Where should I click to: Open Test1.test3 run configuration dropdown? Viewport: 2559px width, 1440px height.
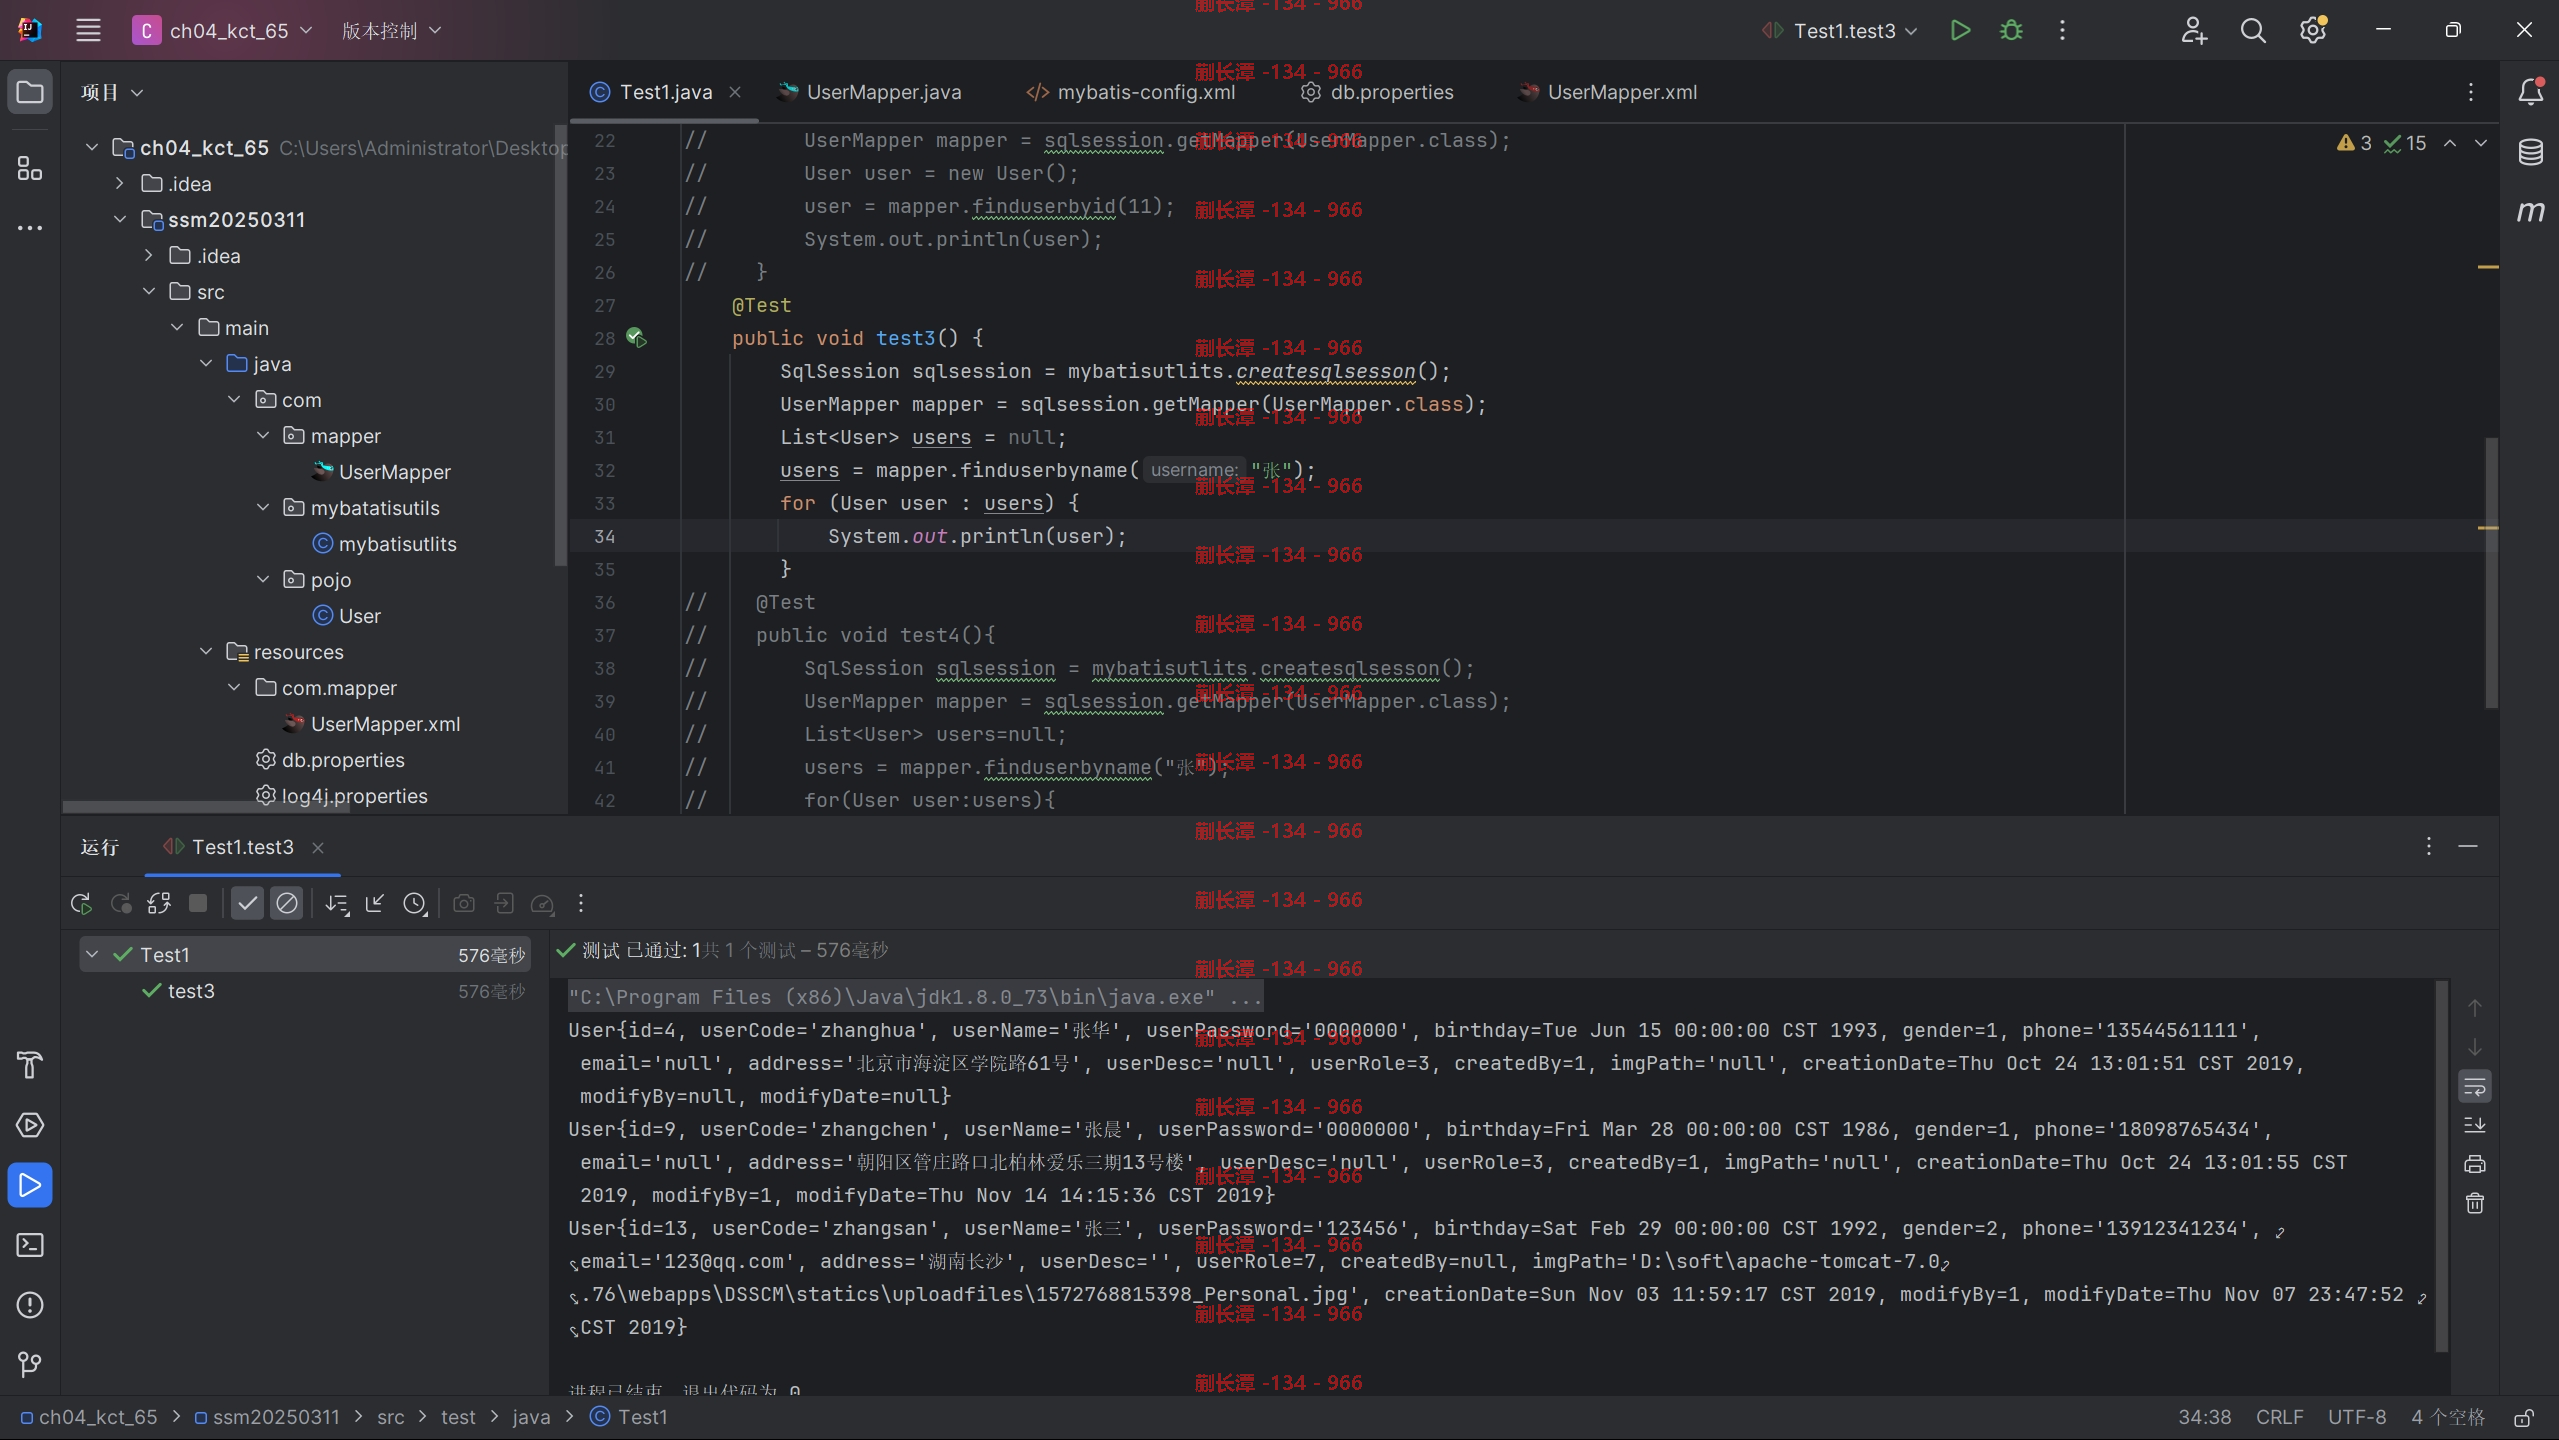point(1841,30)
